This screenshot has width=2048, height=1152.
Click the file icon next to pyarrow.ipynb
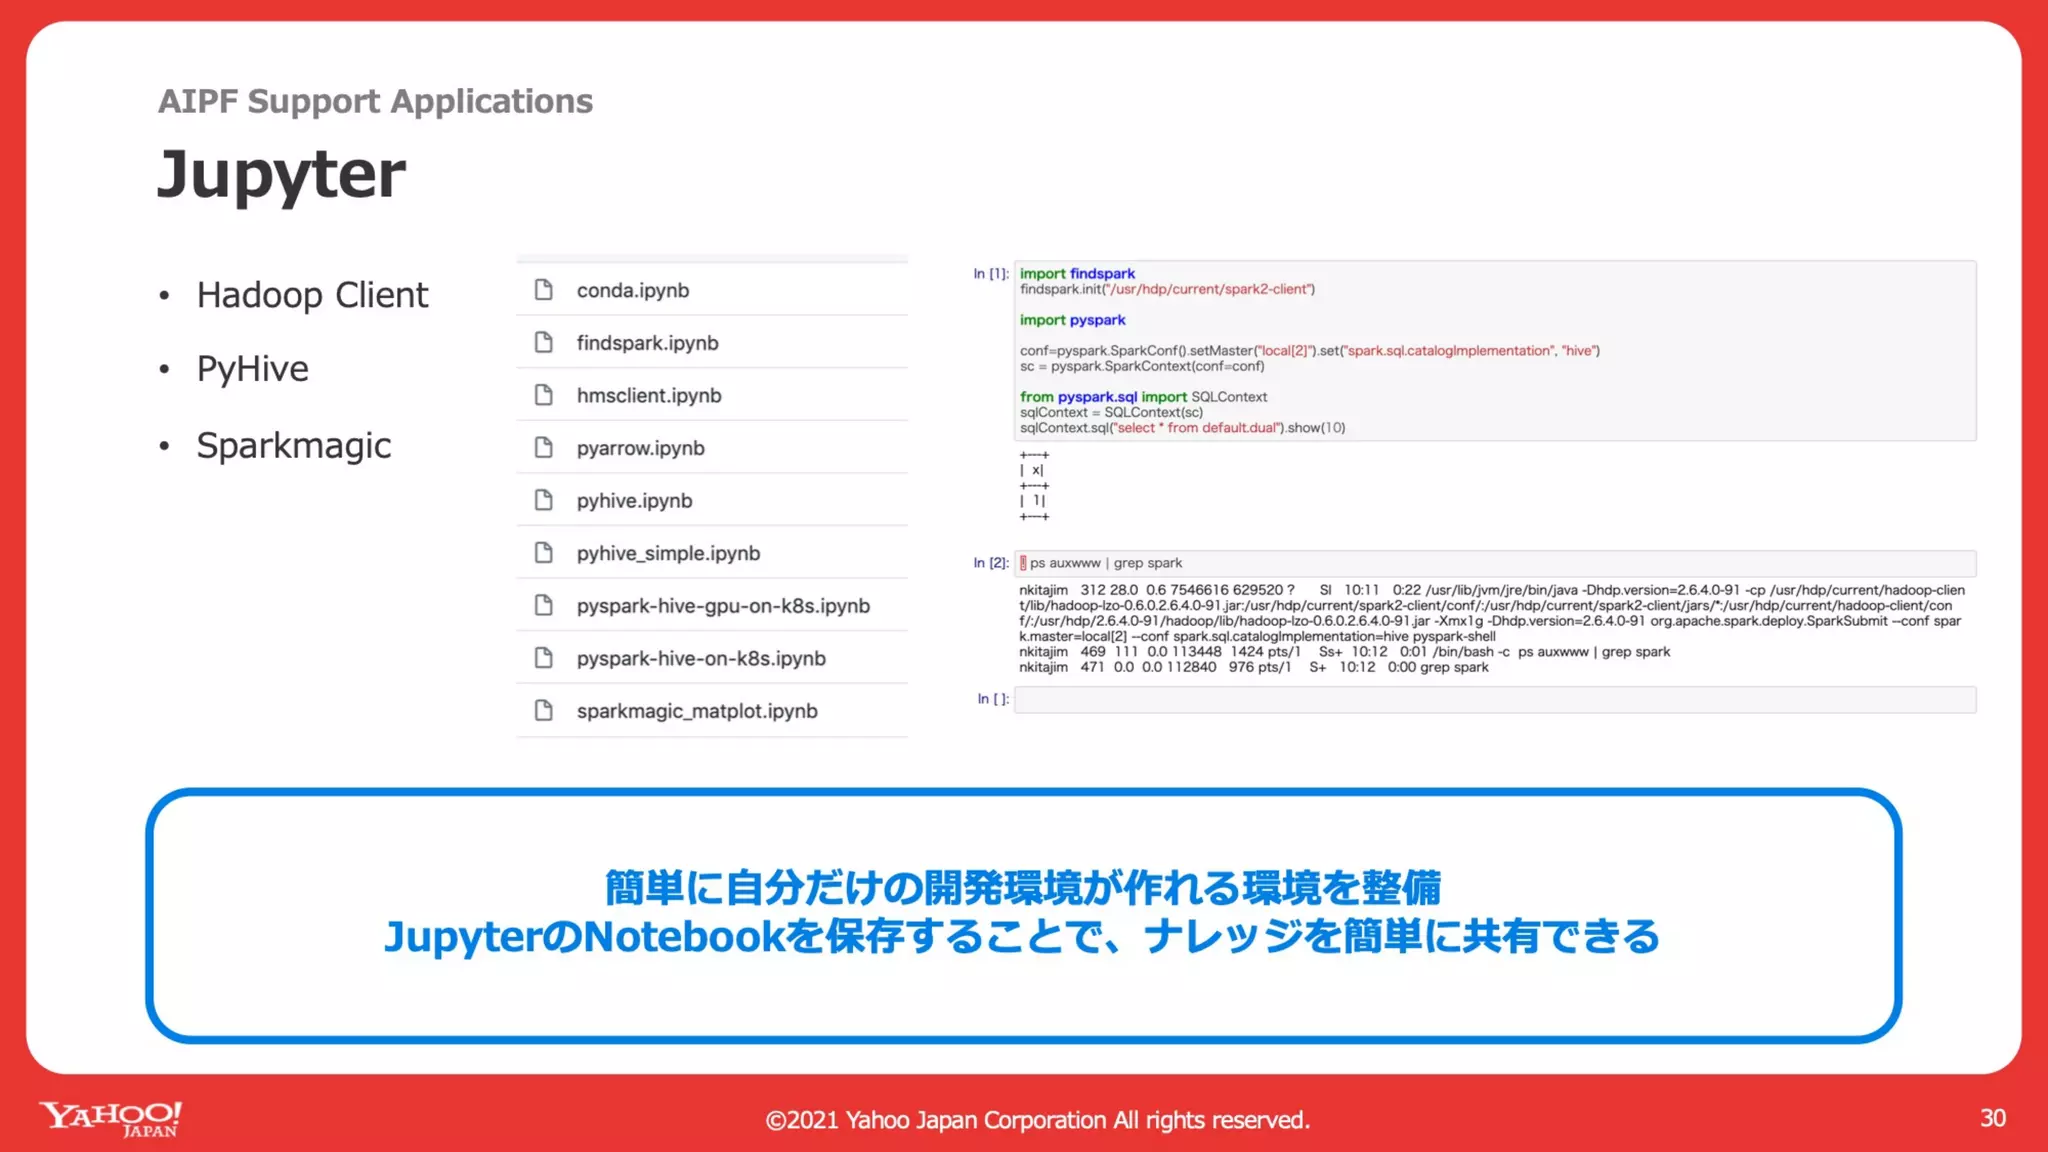point(544,448)
